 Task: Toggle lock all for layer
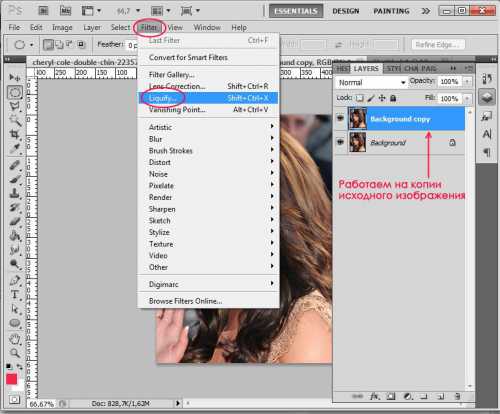tap(393, 98)
